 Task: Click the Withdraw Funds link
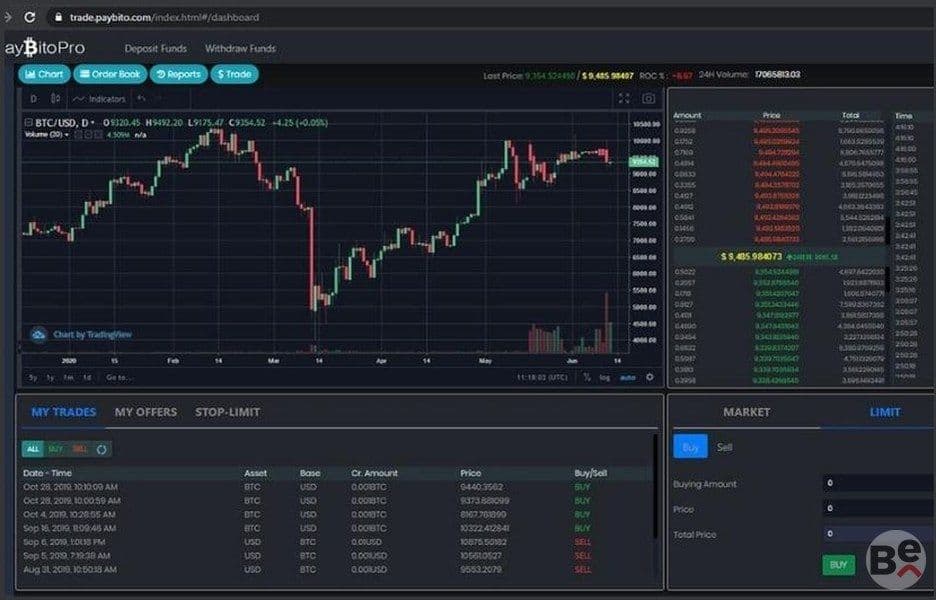click(x=240, y=48)
